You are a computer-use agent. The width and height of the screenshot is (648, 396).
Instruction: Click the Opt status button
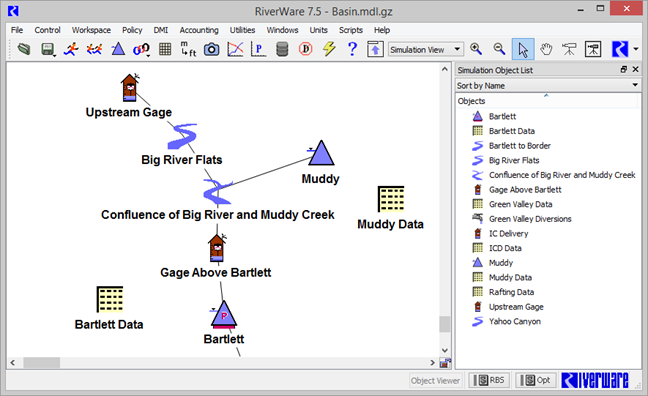pos(536,380)
